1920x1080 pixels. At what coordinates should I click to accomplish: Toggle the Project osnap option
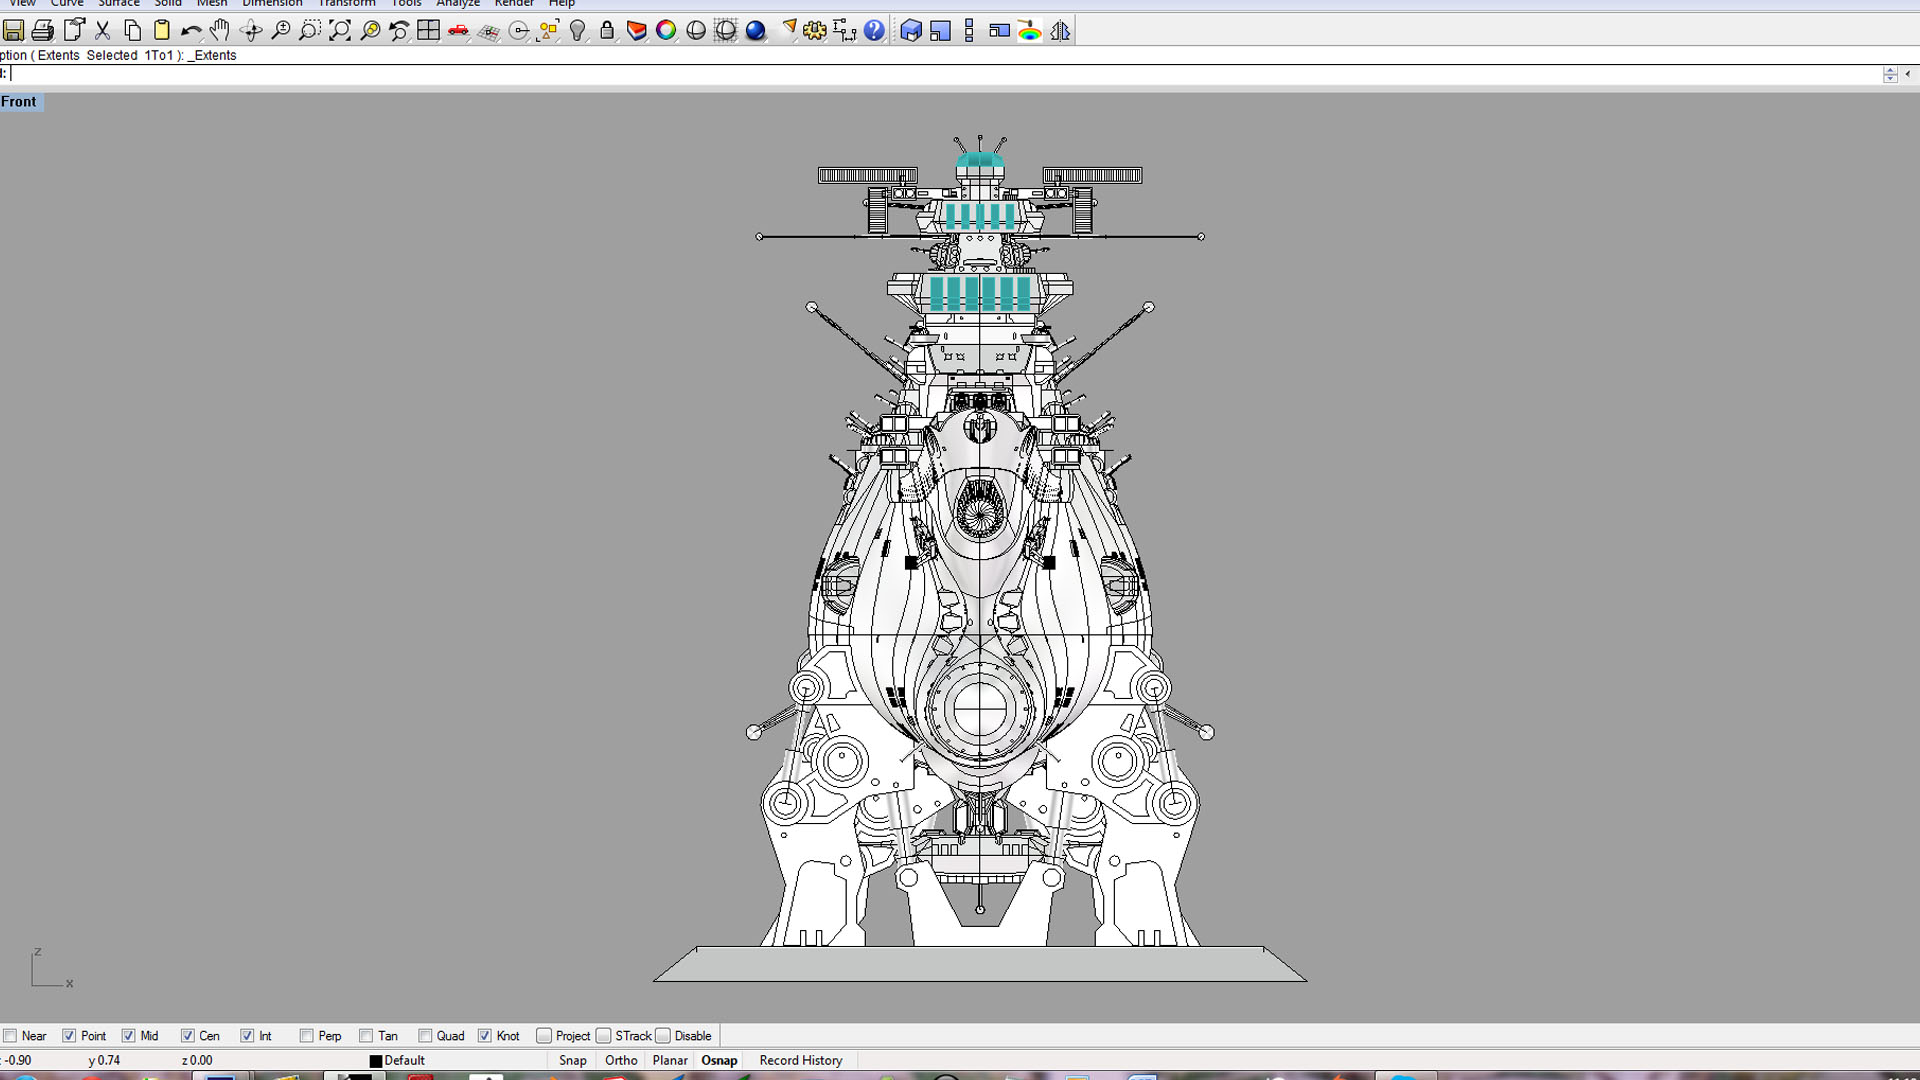pyautogui.click(x=544, y=1036)
